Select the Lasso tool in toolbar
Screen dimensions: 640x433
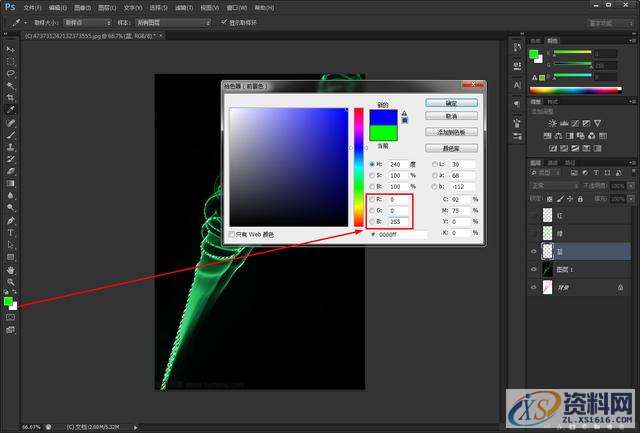tap(10, 73)
